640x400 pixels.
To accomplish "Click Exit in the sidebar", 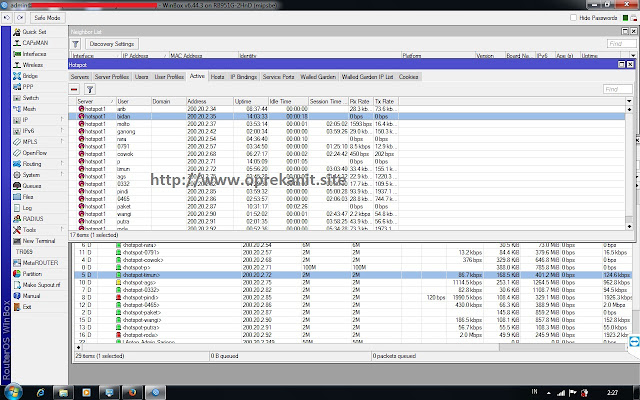I will [x=27, y=307].
